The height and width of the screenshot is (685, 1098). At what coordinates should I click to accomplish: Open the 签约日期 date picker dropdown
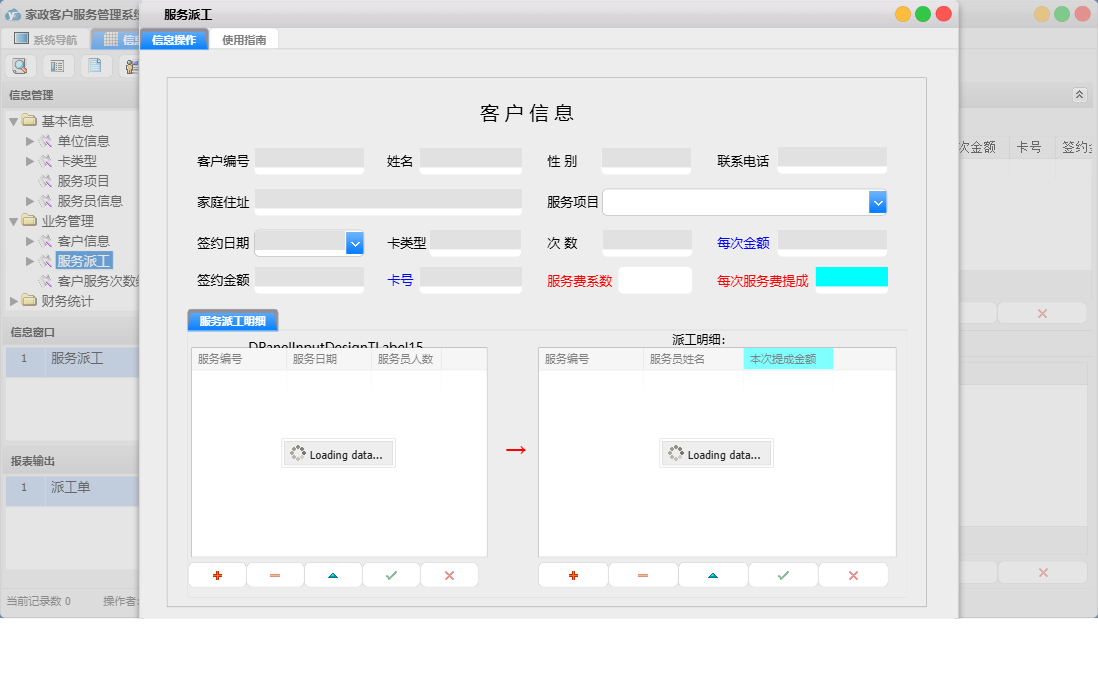(x=356, y=242)
